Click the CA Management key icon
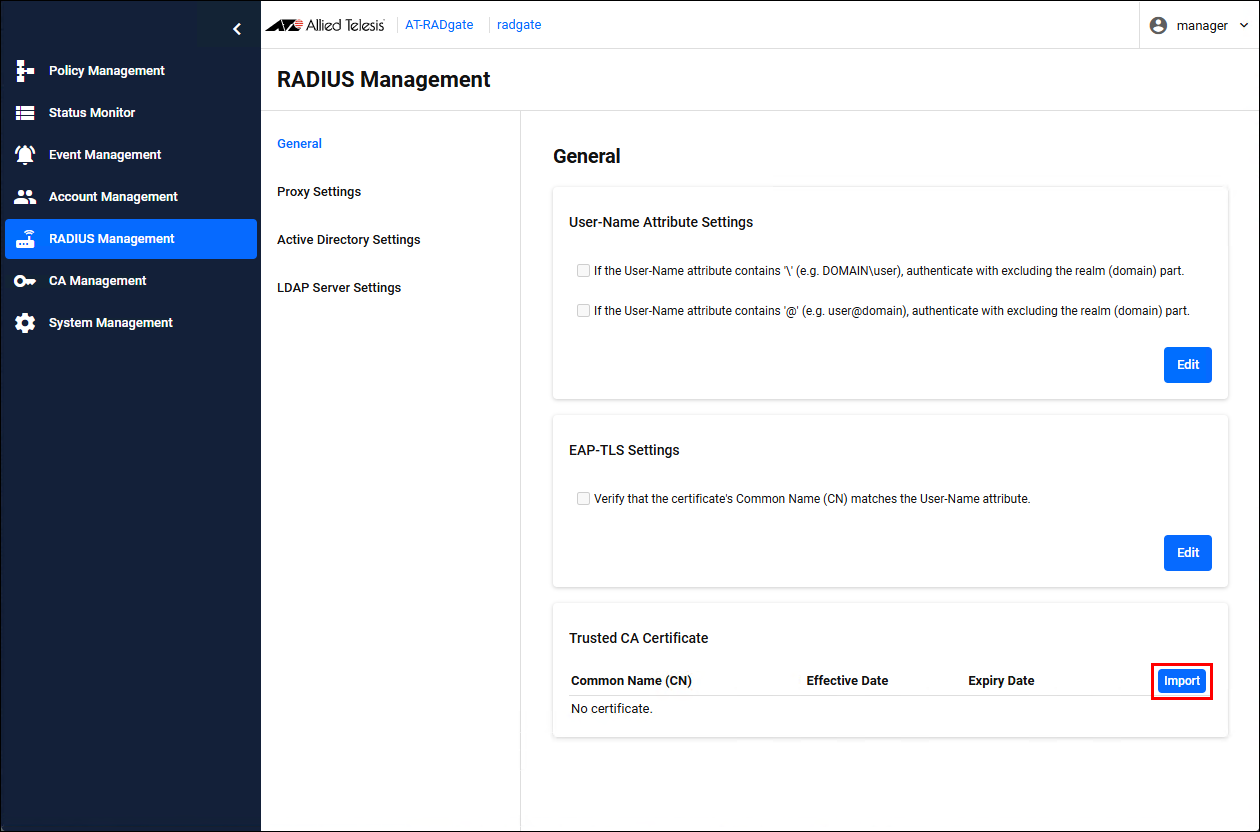The height and width of the screenshot is (832, 1260). click(x=25, y=281)
